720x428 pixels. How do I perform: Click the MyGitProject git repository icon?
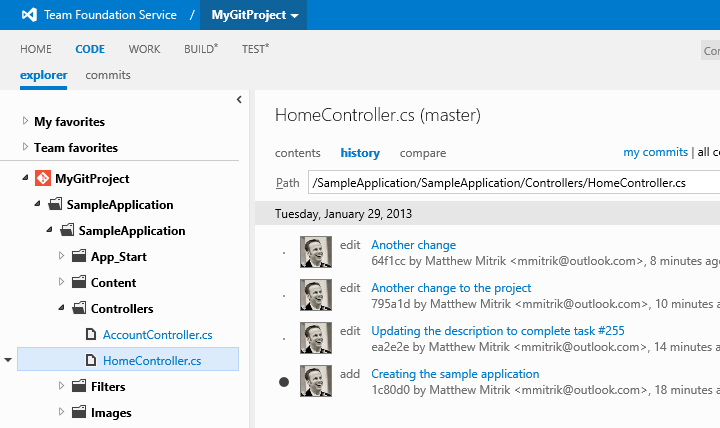tap(42, 178)
